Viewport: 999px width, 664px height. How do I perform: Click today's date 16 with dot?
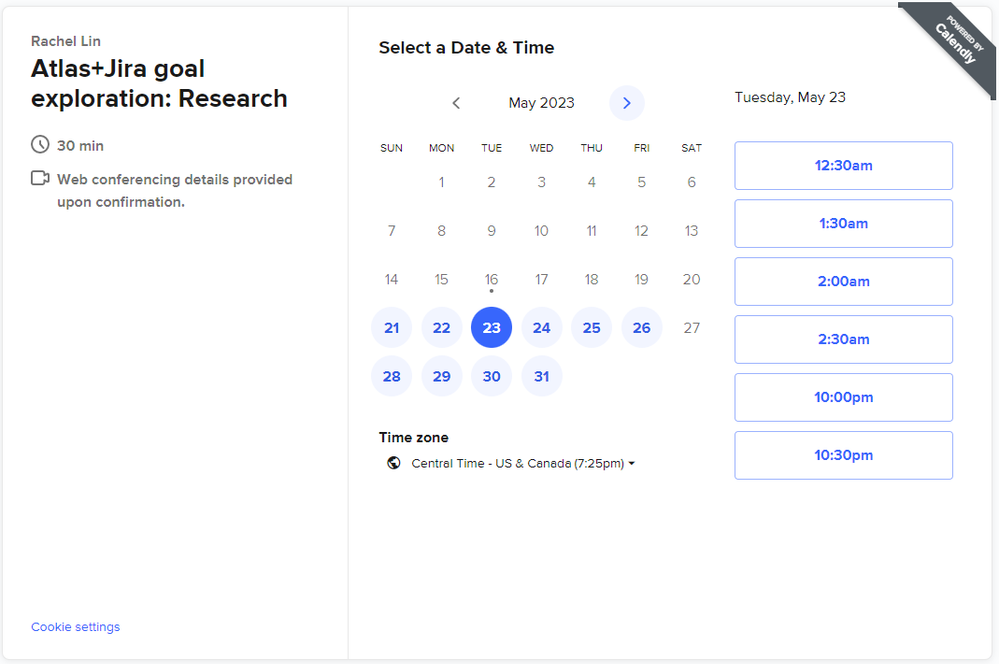click(x=491, y=279)
